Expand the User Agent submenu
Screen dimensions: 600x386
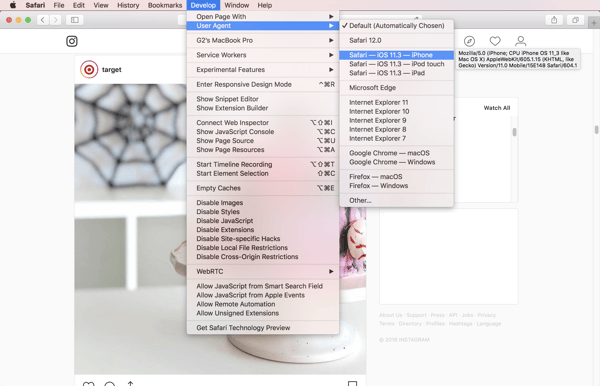[262, 26]
